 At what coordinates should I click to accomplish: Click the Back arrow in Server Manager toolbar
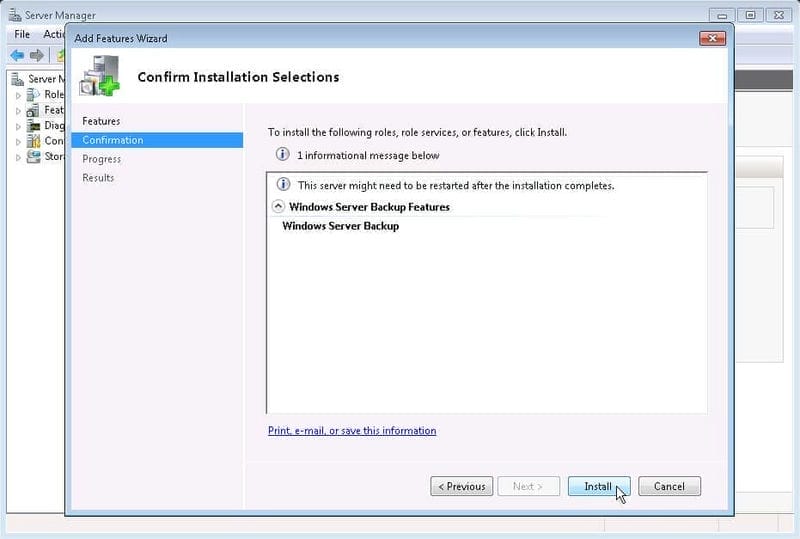17,55
